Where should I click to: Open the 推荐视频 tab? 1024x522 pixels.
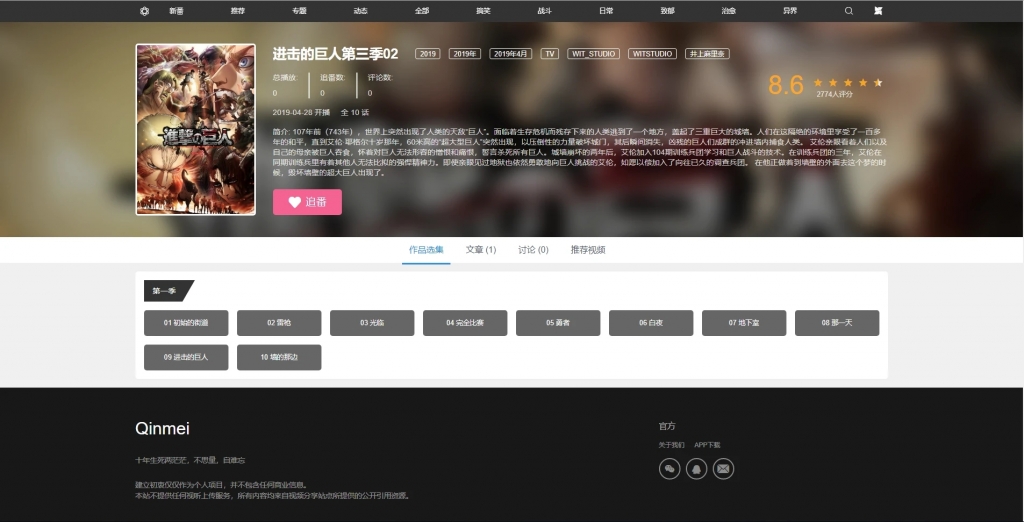[x=588, y=250]
